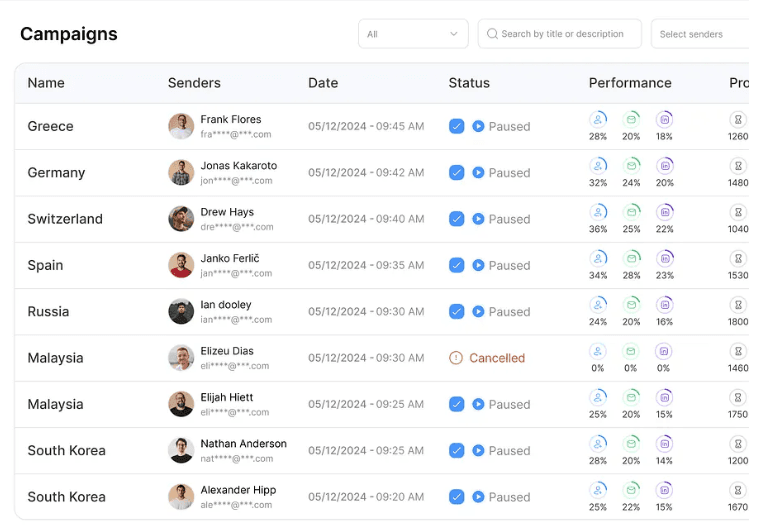757x532 pixels.
Task: Click Drew Hays avatar
Action: click(x=181, y=219)
